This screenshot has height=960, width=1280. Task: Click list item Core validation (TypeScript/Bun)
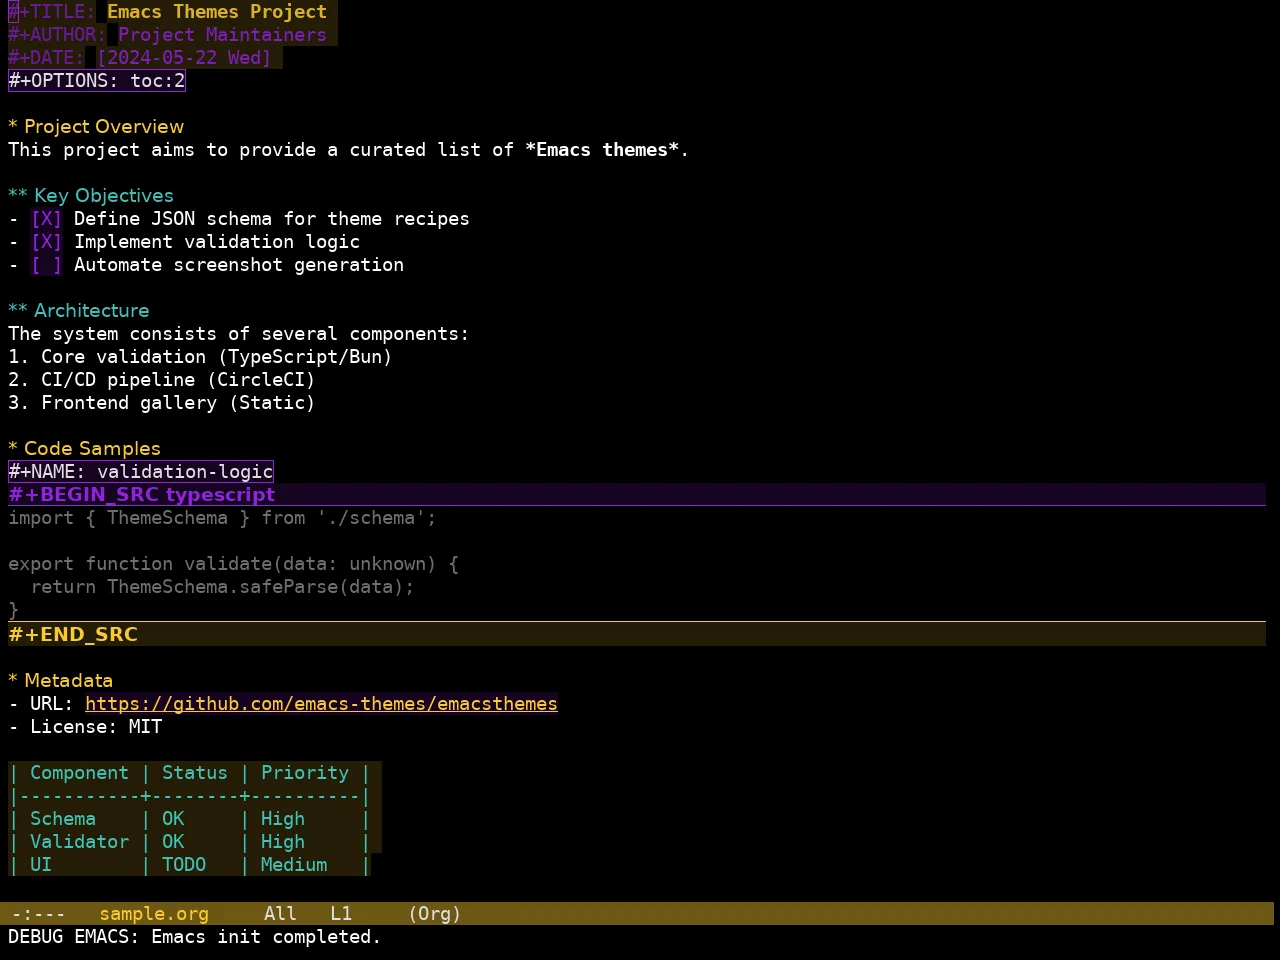(x=200, y=357)
